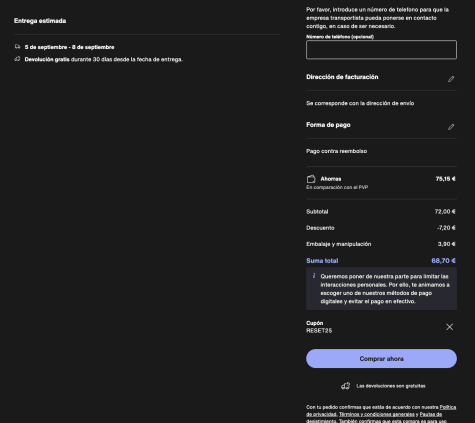475x423 pixels.
Task: Select the Suma total amount 68,70 €
Action: click(443, 261)
